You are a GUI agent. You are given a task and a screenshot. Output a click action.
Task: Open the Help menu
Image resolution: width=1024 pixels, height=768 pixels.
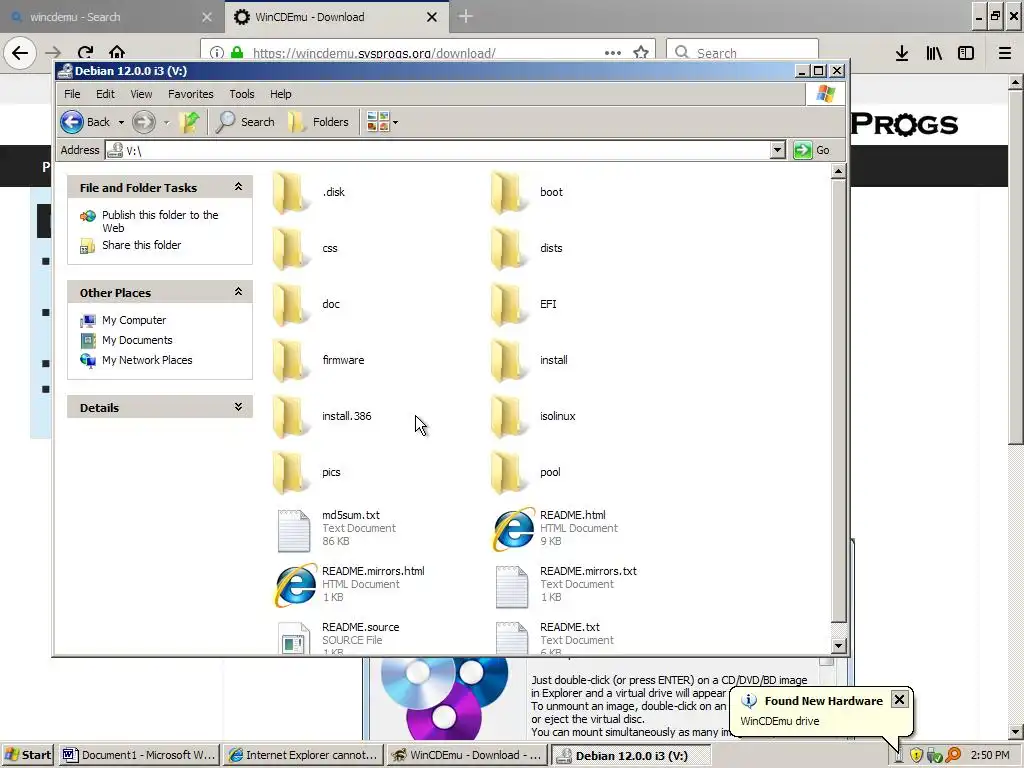(281, 94)
